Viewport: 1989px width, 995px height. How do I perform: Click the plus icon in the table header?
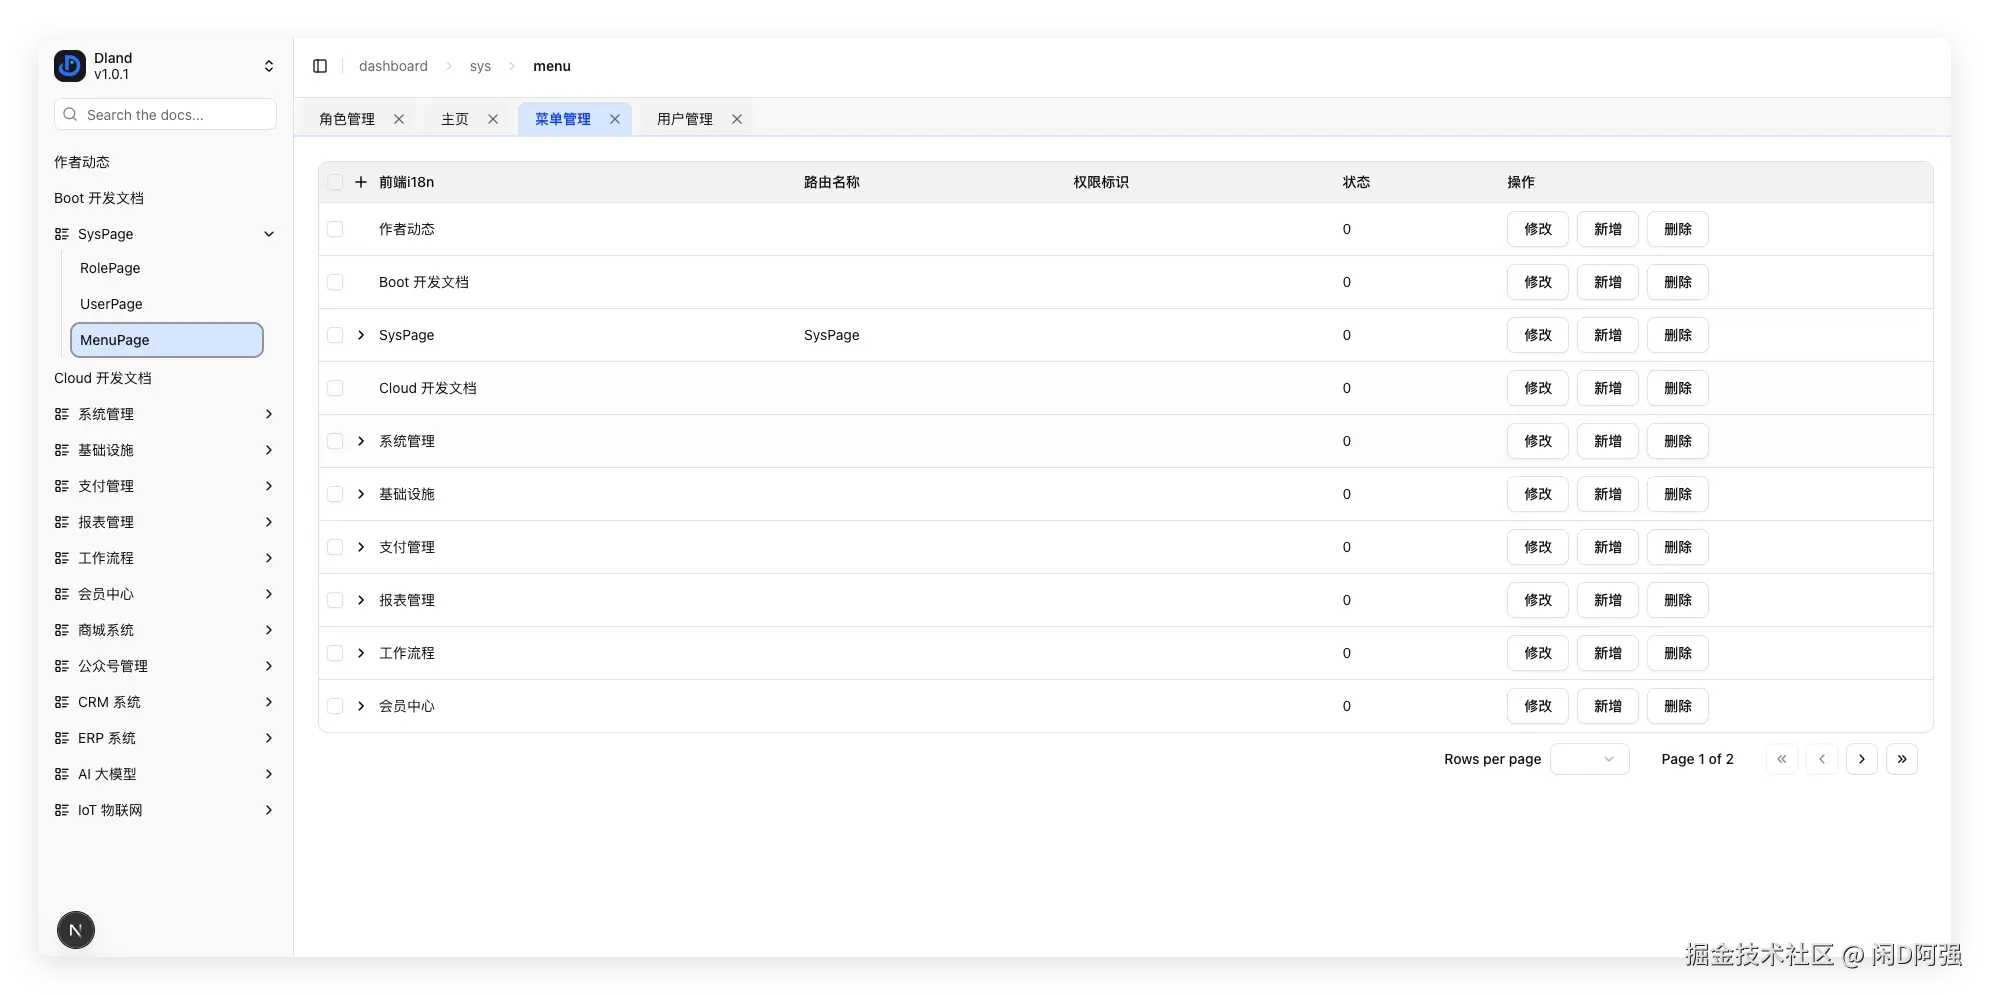[x=360, y=182]
